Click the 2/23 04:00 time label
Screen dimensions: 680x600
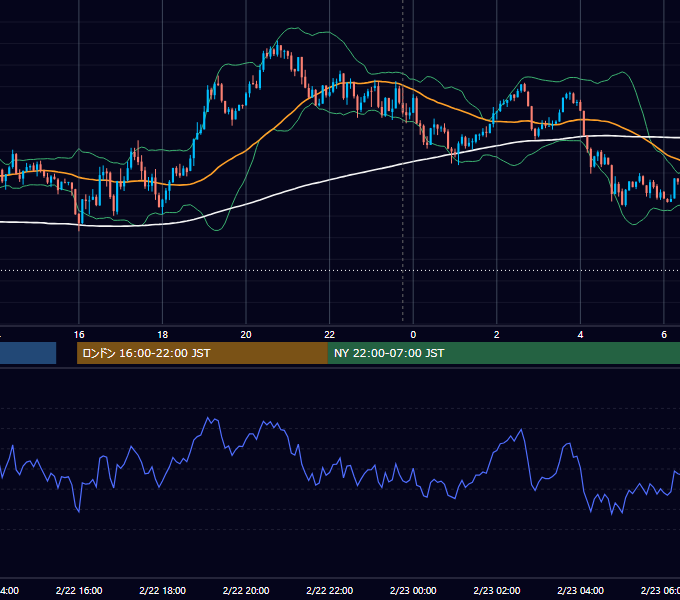coord(580,590)
